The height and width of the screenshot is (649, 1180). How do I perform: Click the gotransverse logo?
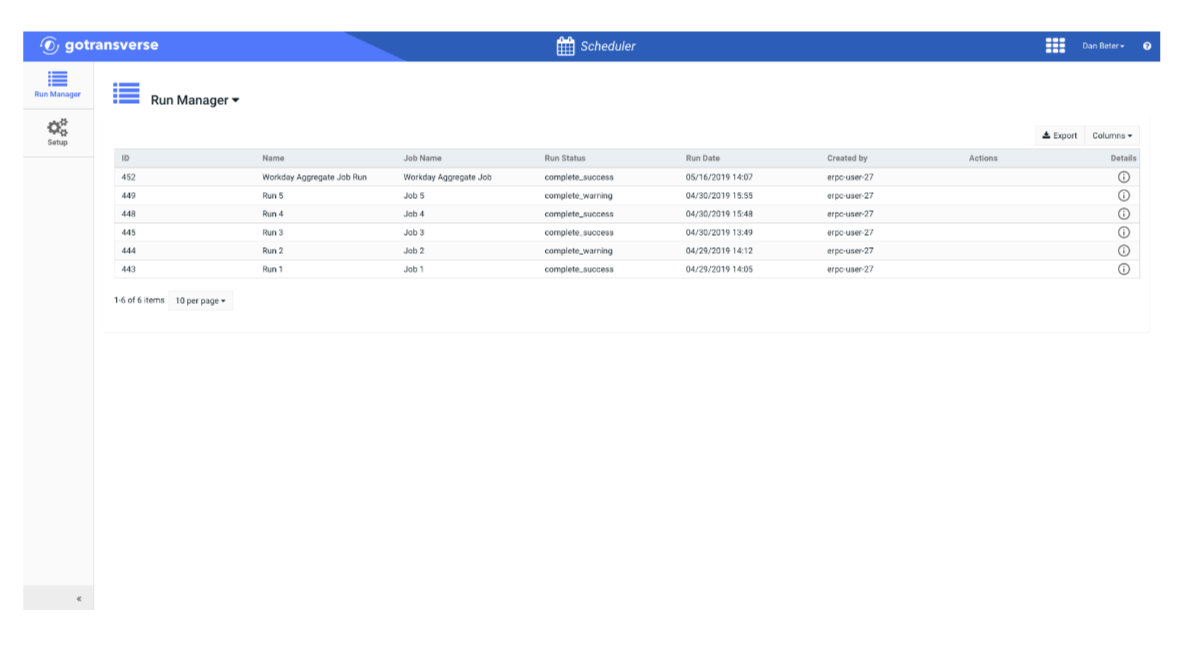100,45
